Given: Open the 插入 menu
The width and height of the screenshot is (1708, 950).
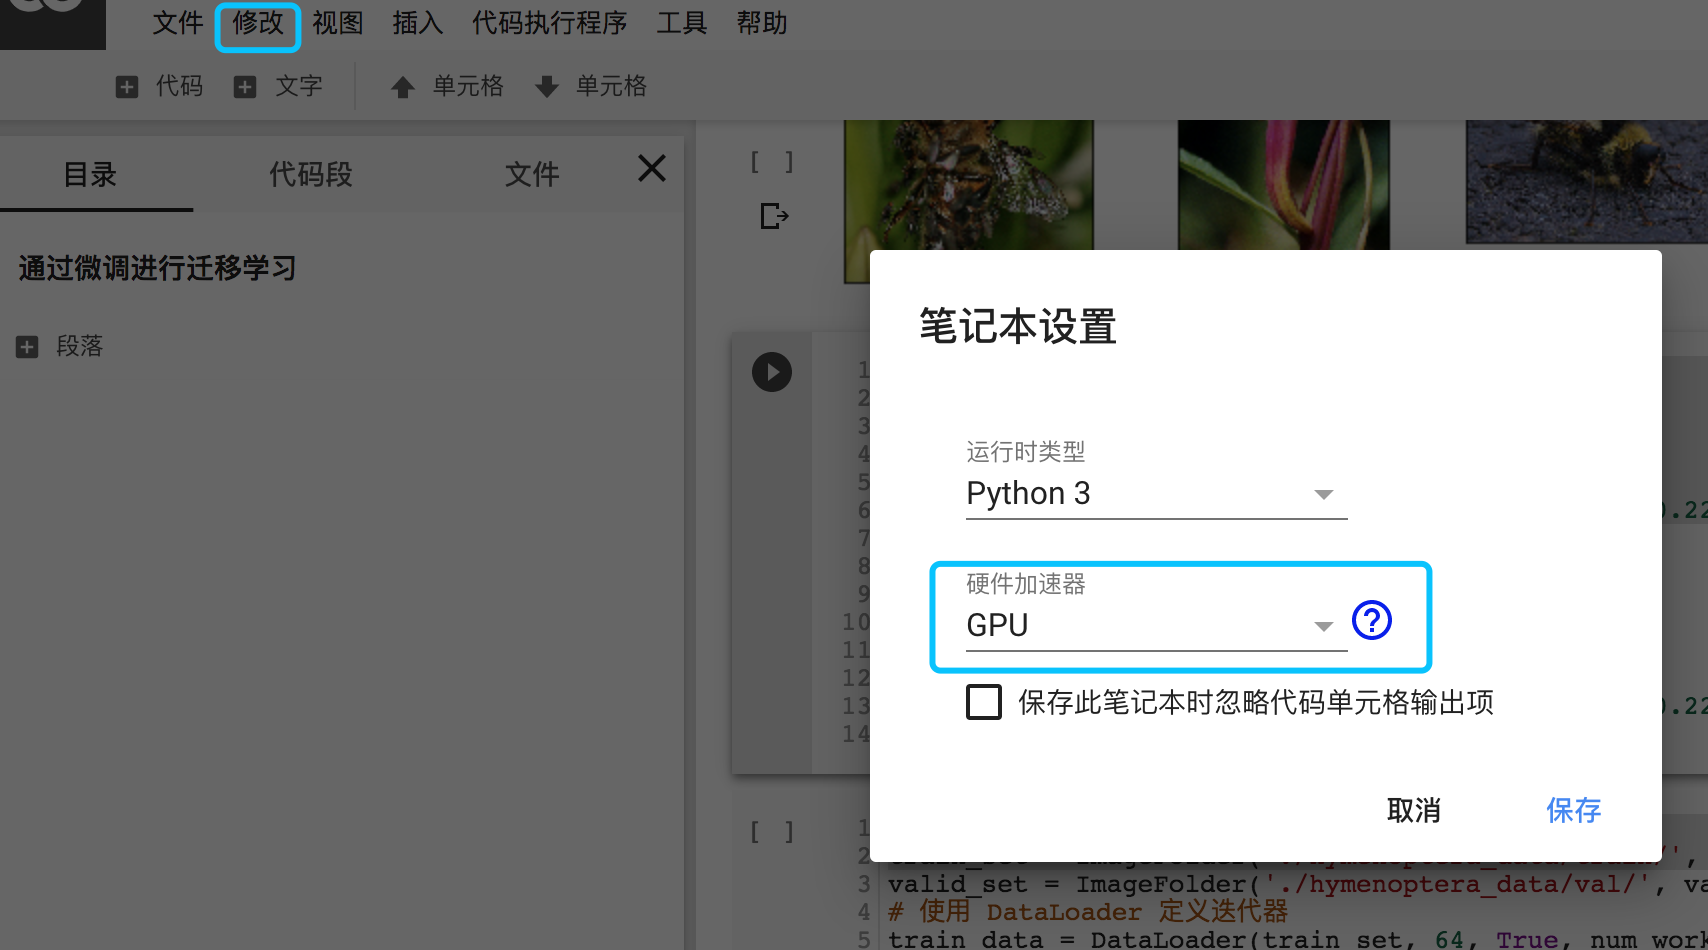Looking at the screenshot, I should 418,23.
